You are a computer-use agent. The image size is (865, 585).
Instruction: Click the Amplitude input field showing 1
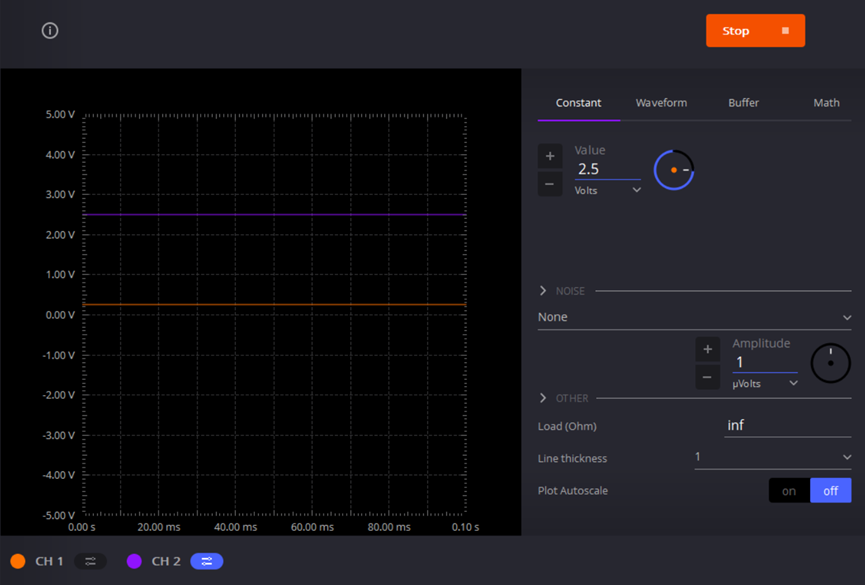point(765,363)
